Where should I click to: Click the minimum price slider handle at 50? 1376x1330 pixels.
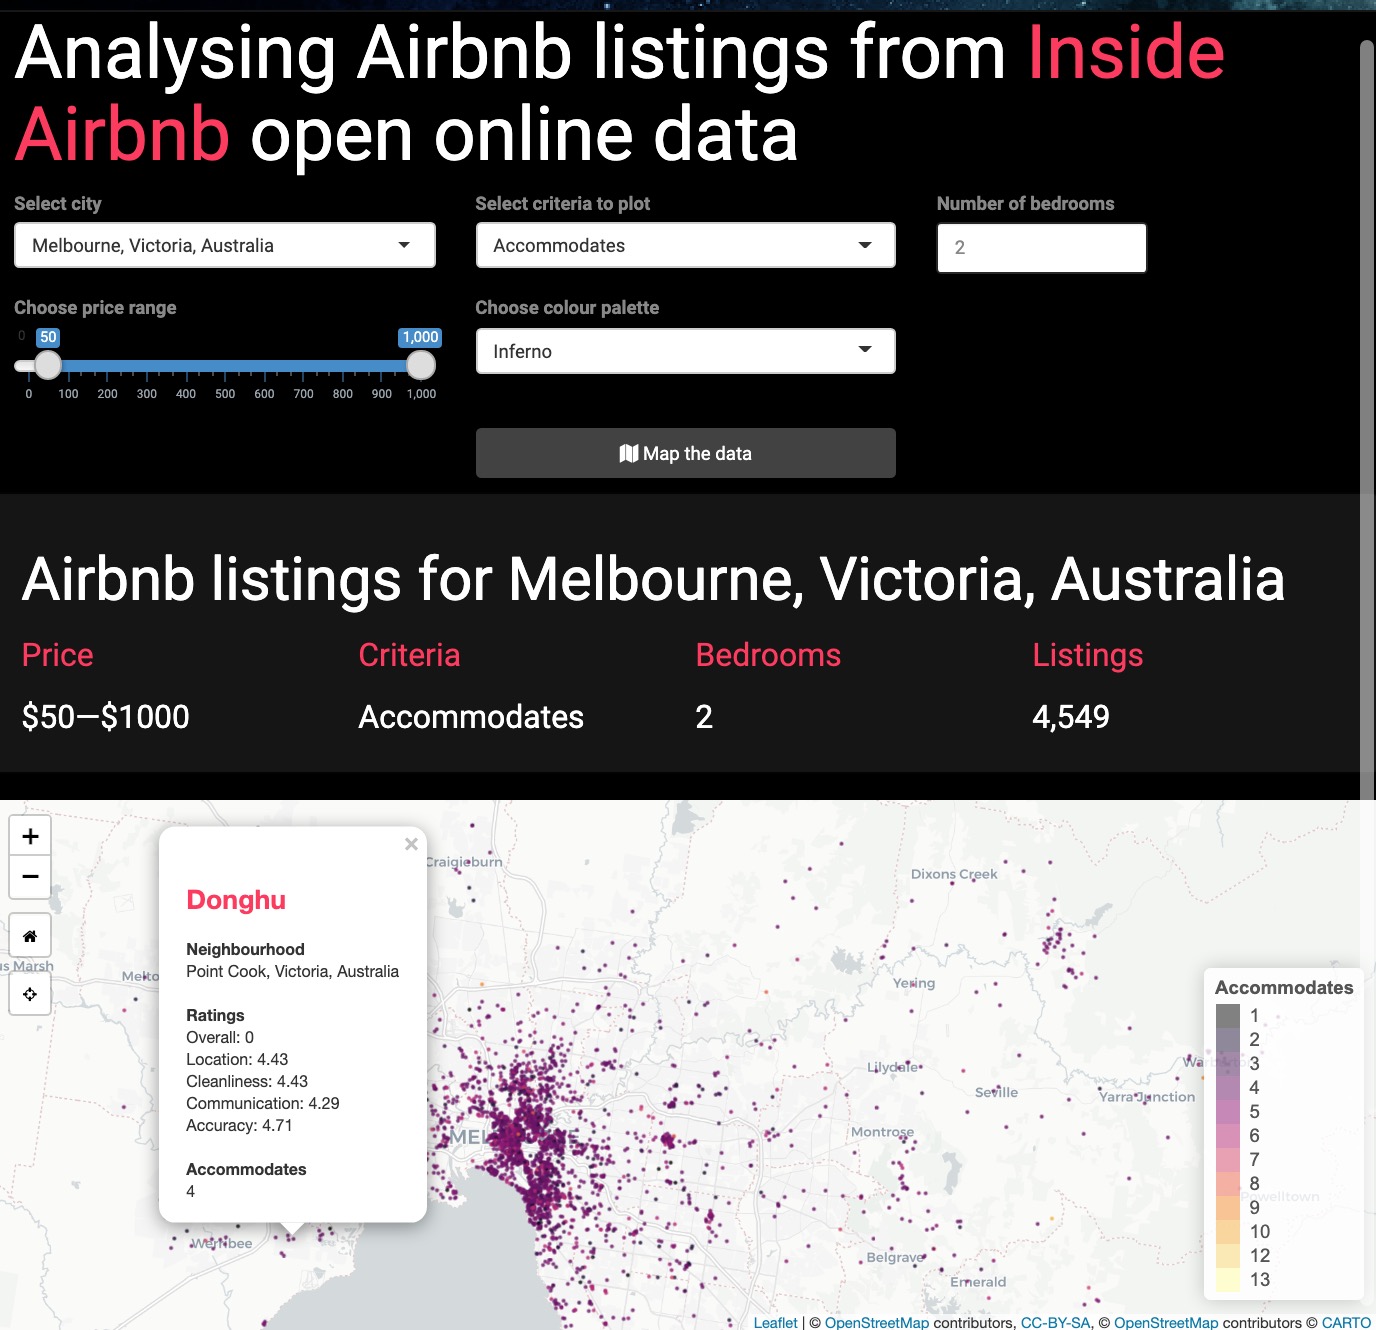(x=48, y=365)
